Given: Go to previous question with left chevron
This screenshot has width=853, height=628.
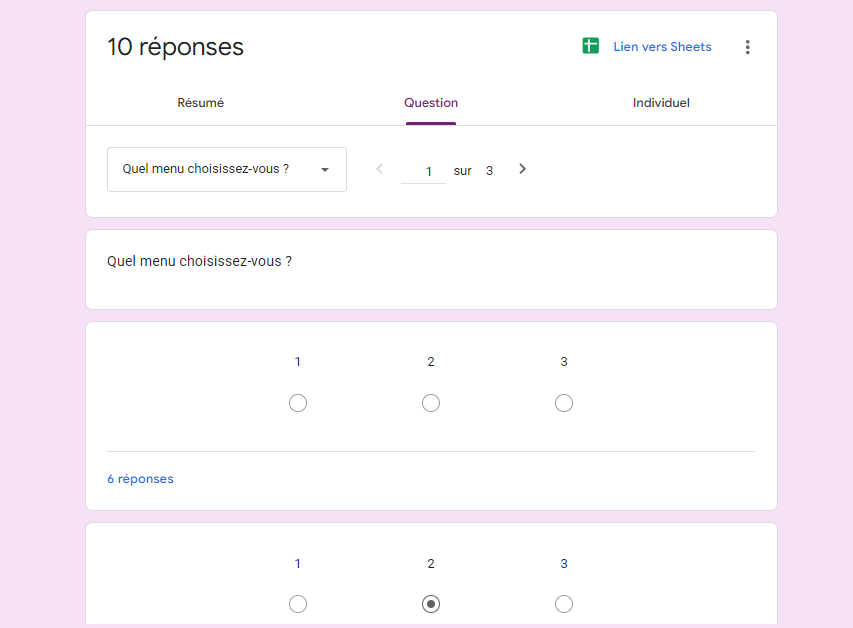Looking at the screenshot, I should click(x=379, y=169).
